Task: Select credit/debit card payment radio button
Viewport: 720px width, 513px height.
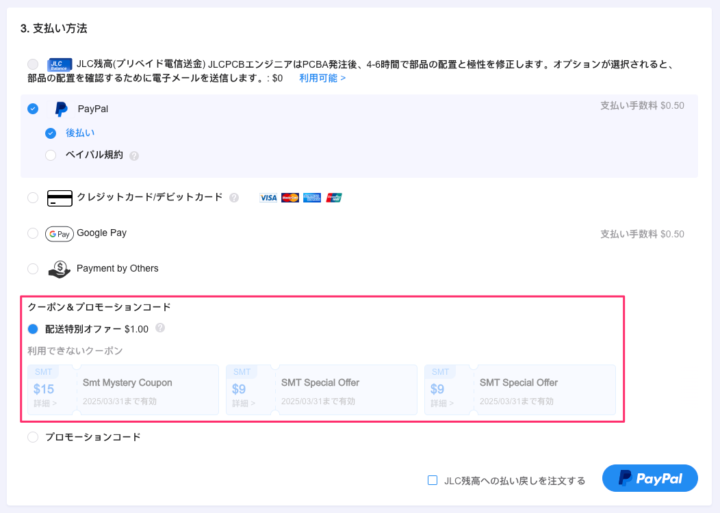Action: 34,198
